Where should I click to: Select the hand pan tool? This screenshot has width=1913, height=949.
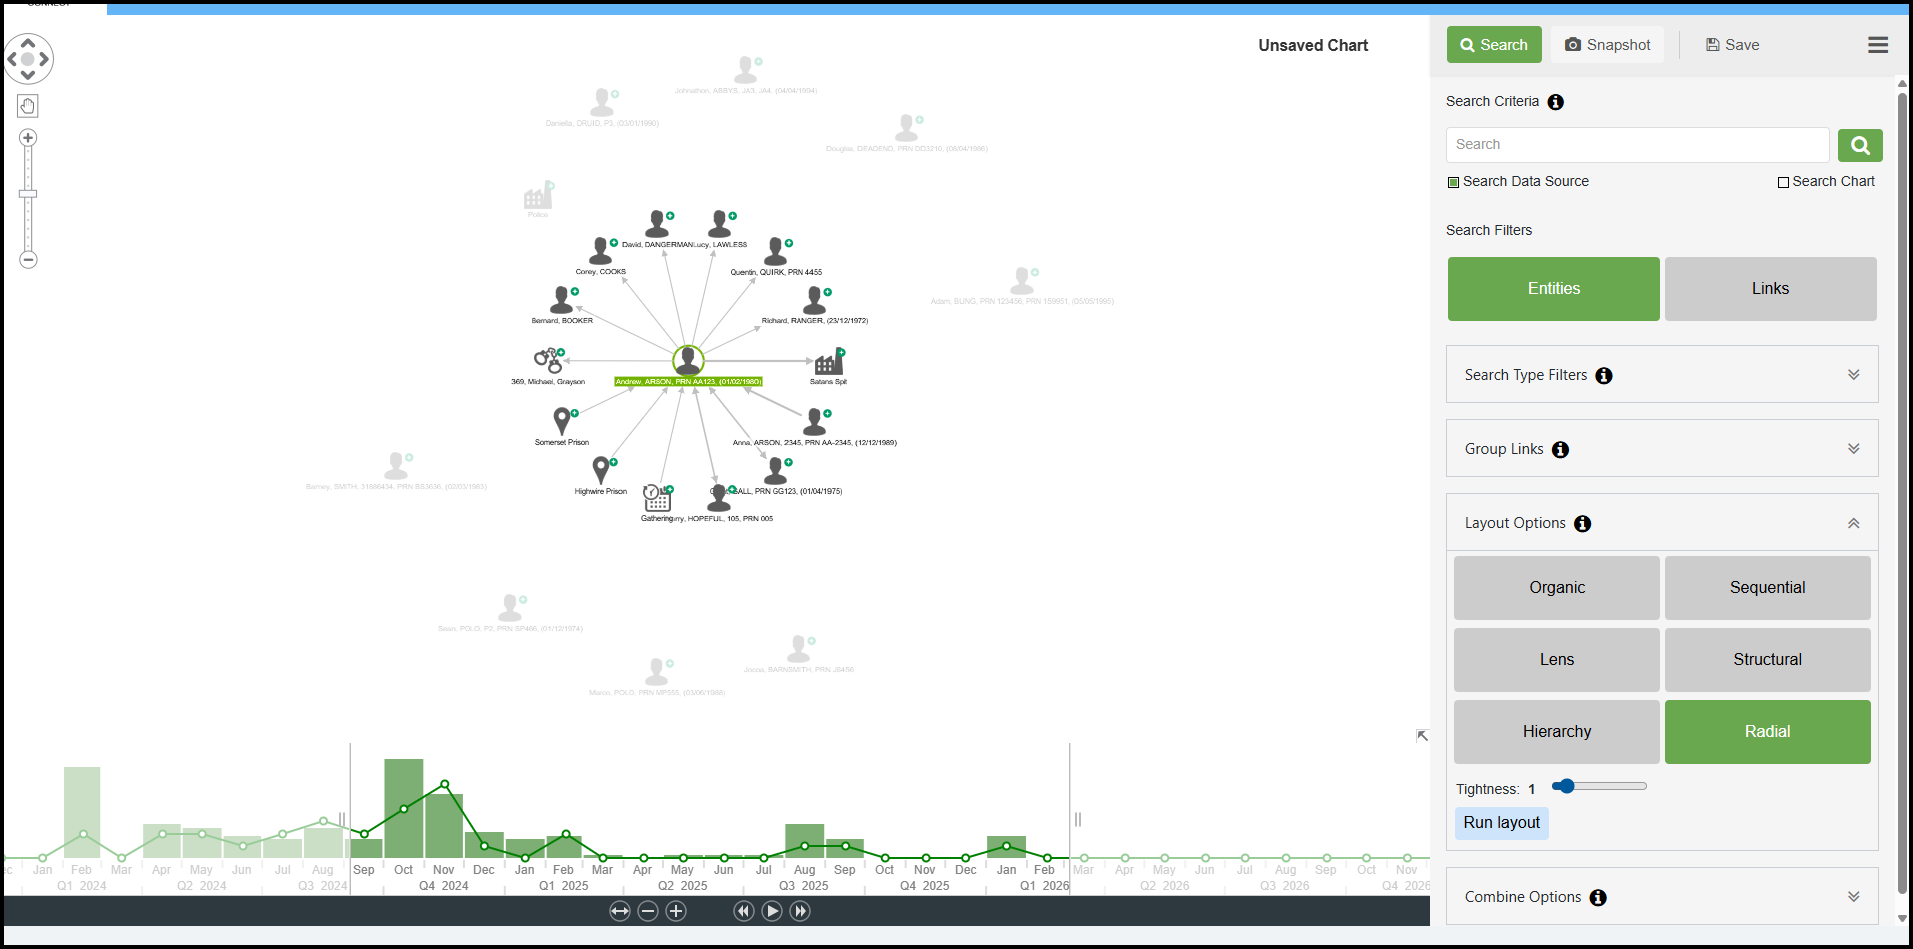(x=28, y=106)
